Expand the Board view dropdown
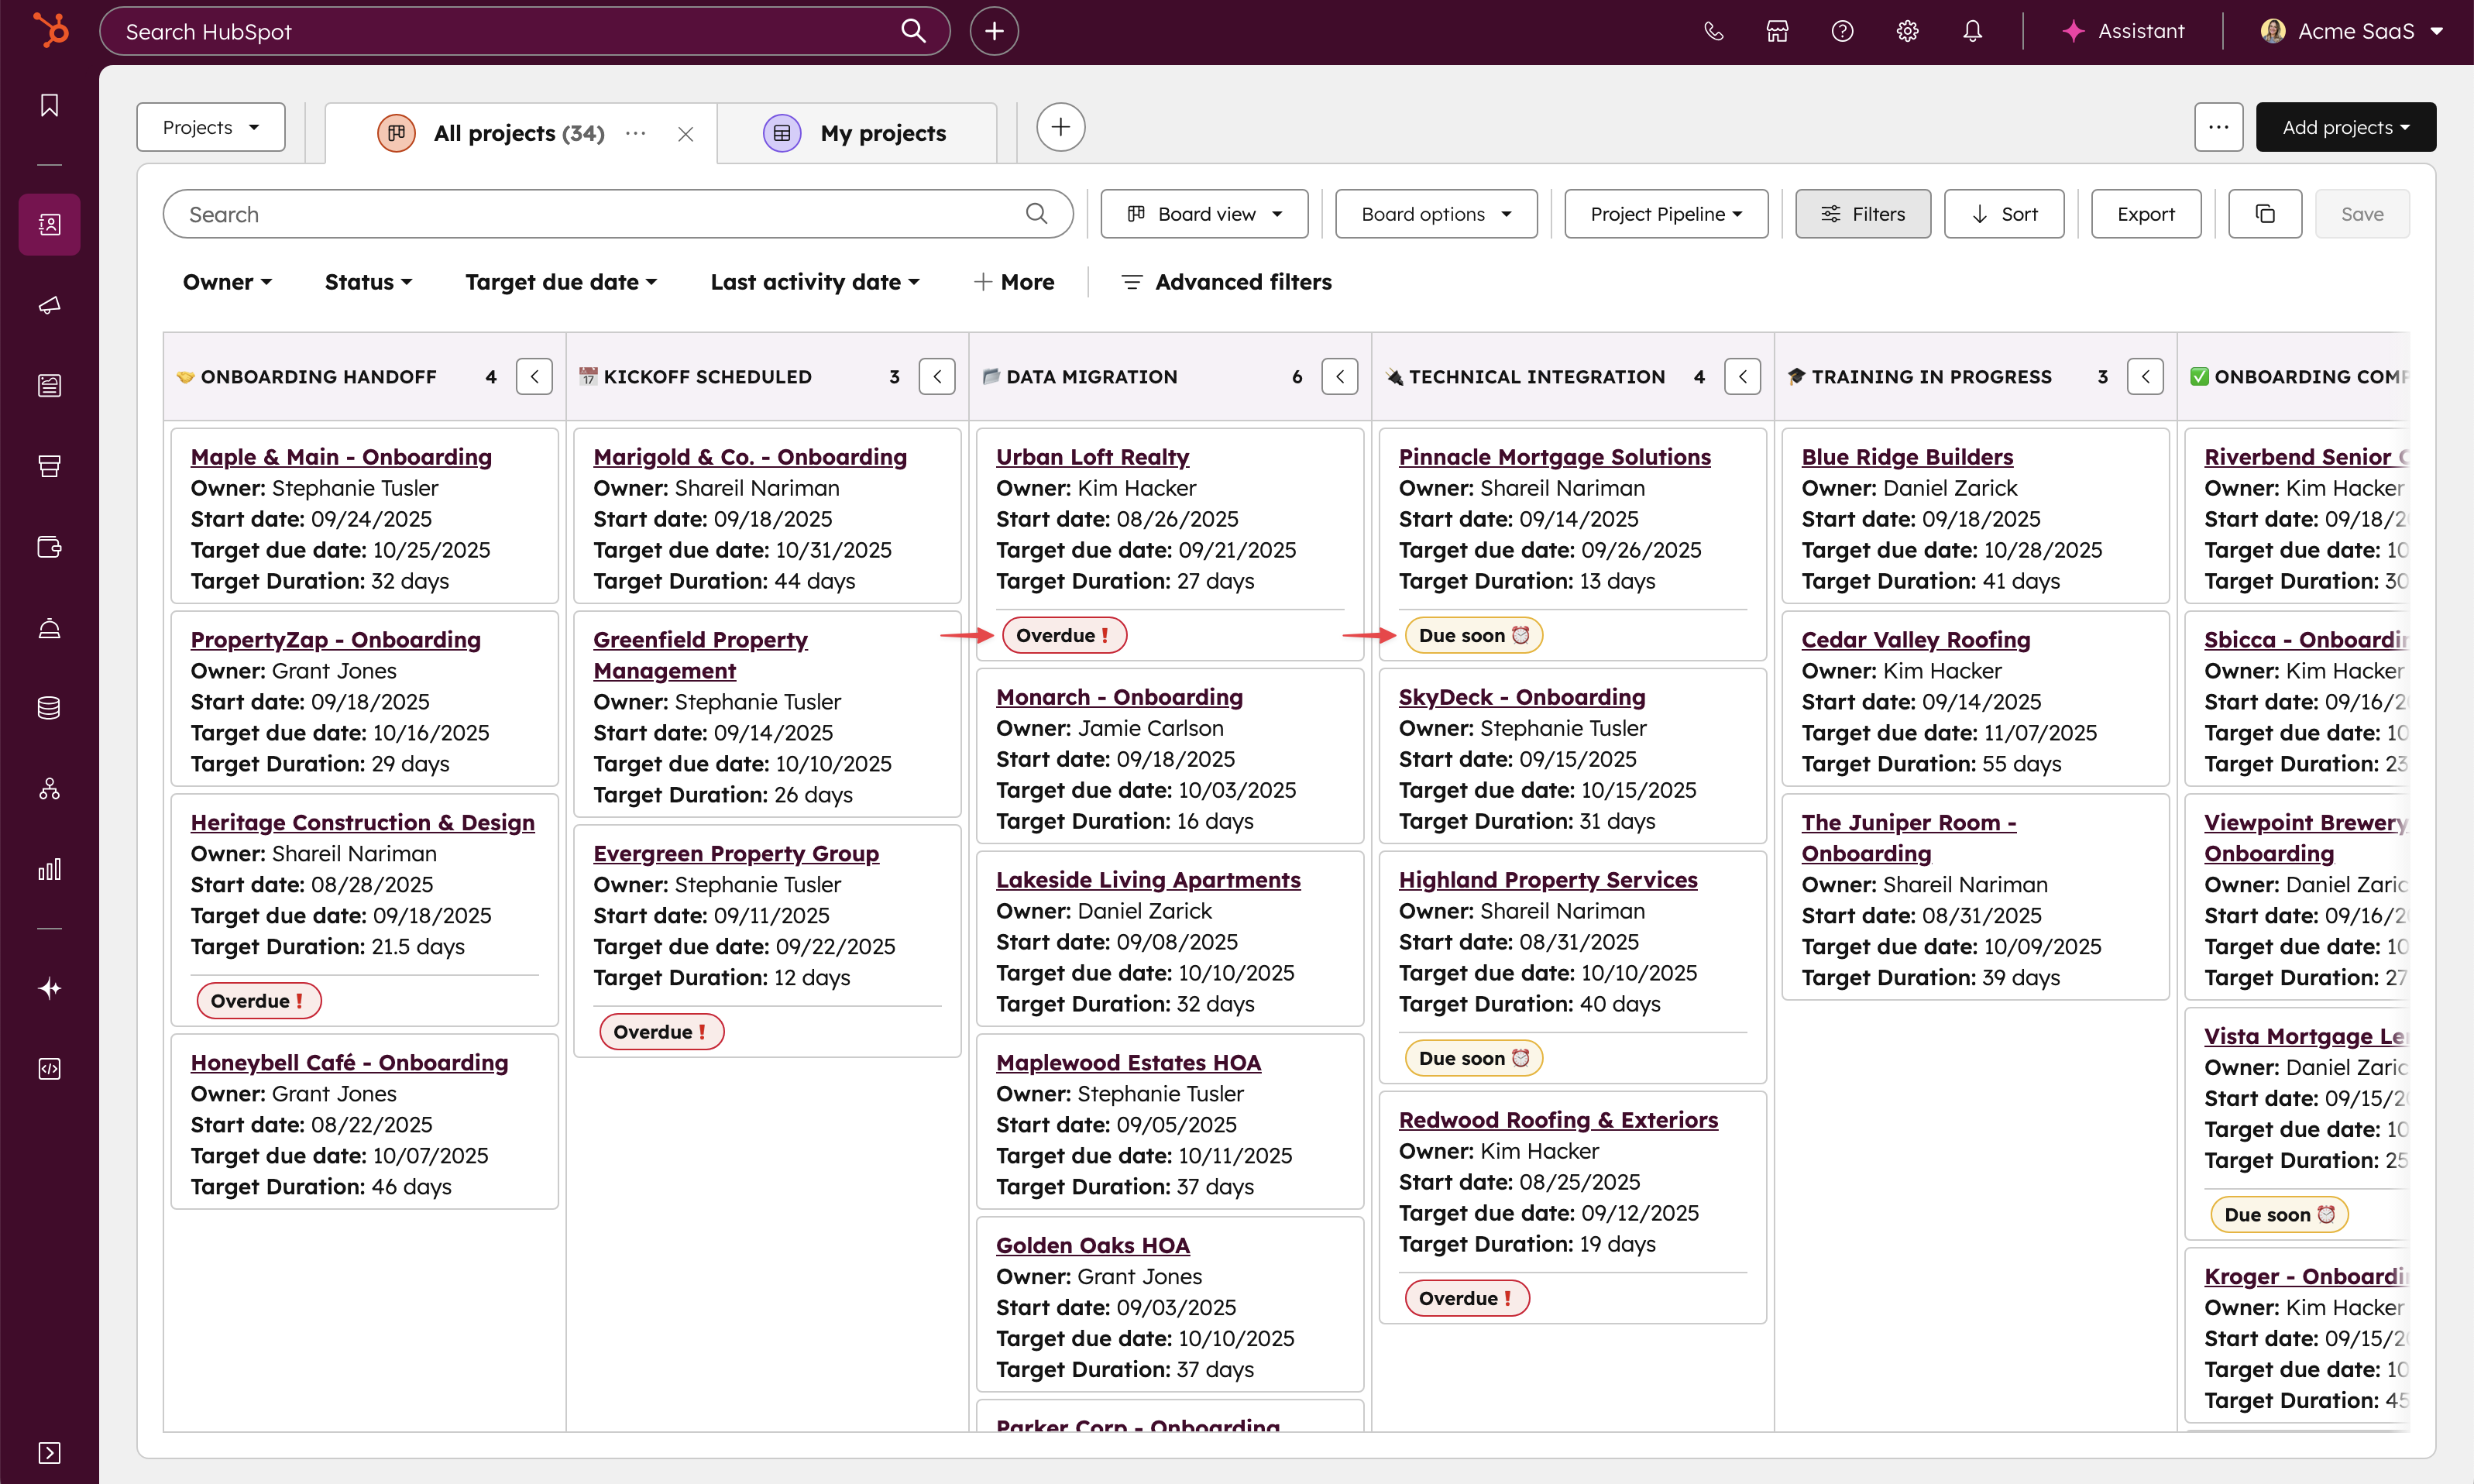 coord(1204,214)
